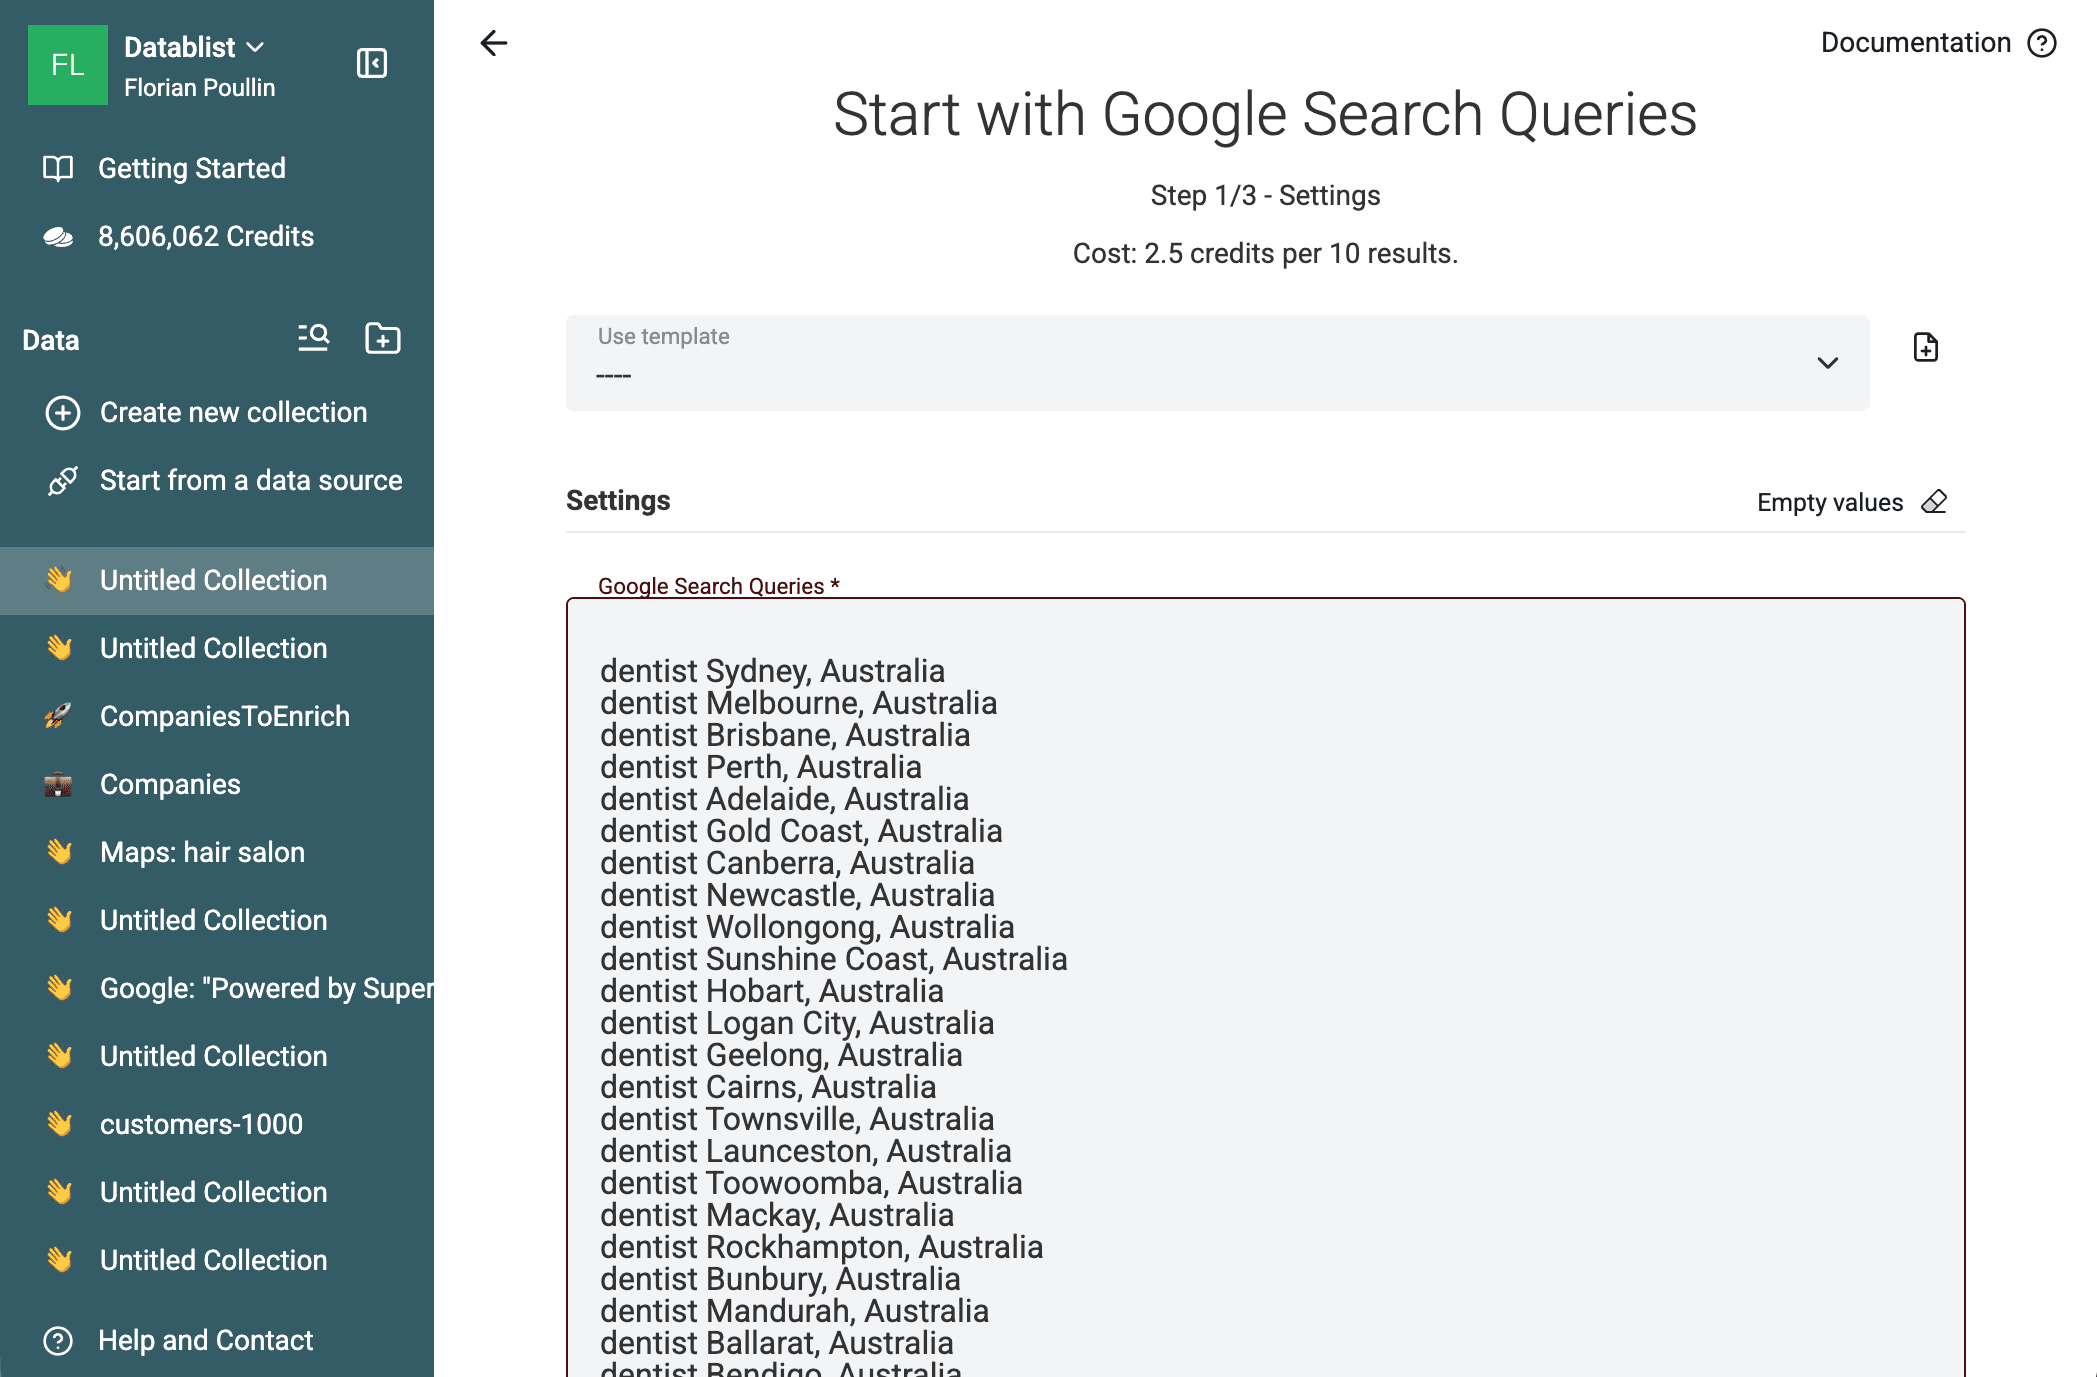Image resolution: width=2097 pixels, height=1377 pixels.
Task: Select the Maps: hair salon collection
Action: (201, 852)
